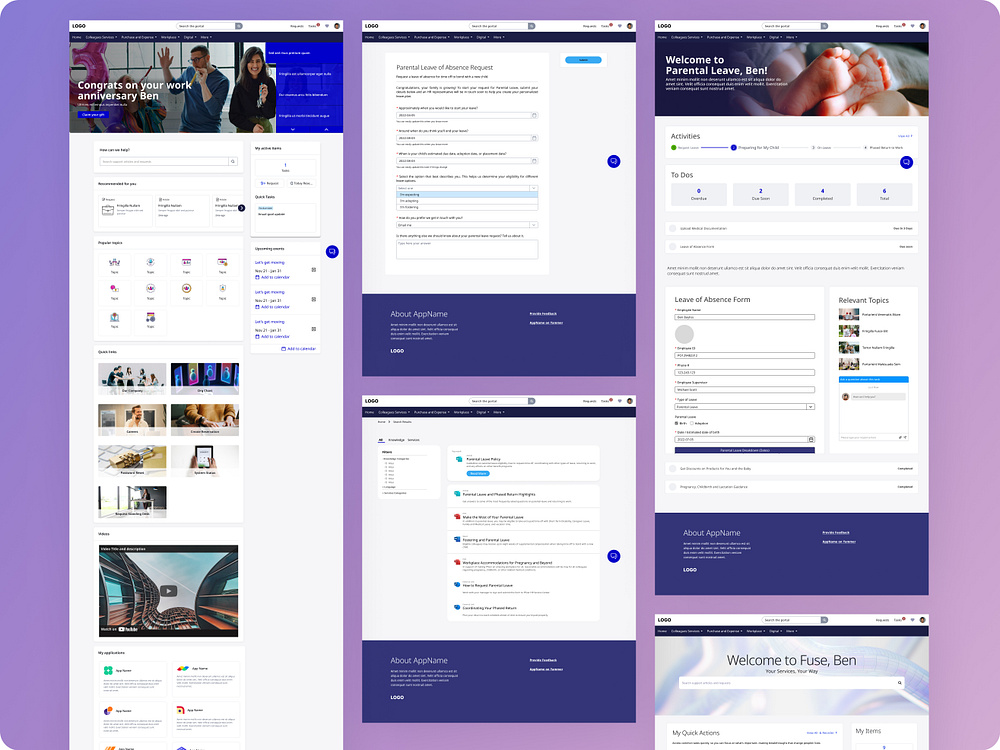Expand the Type of Leave dropdown

point(810,406)
